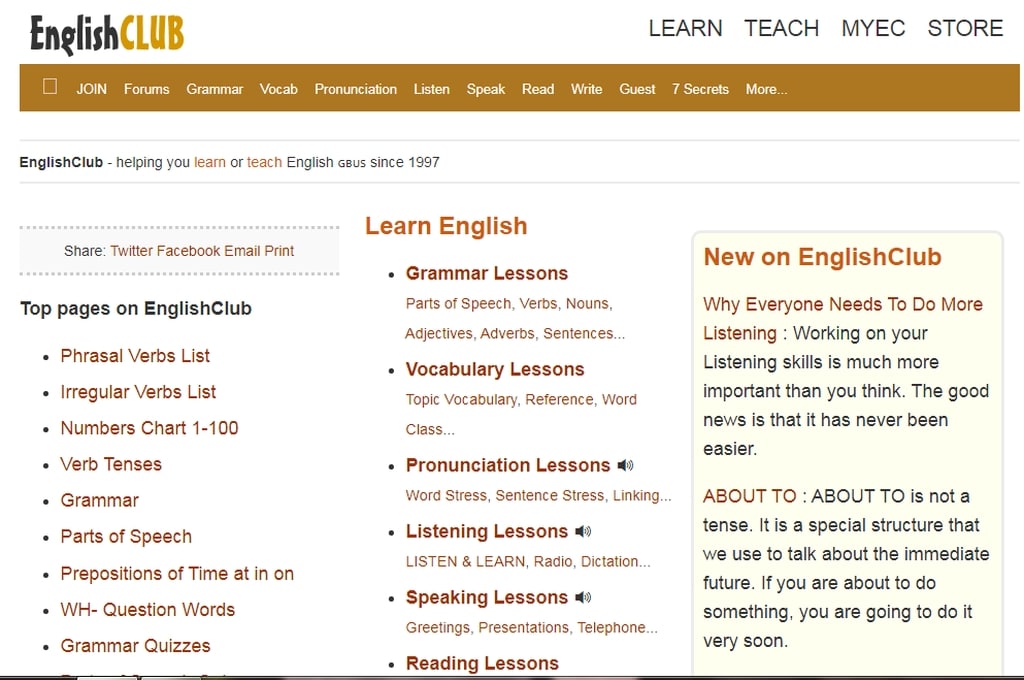This screenshot has width=1024, height=680.
Task: Click the home icon in the navigation bar
Action: [49, 88]
